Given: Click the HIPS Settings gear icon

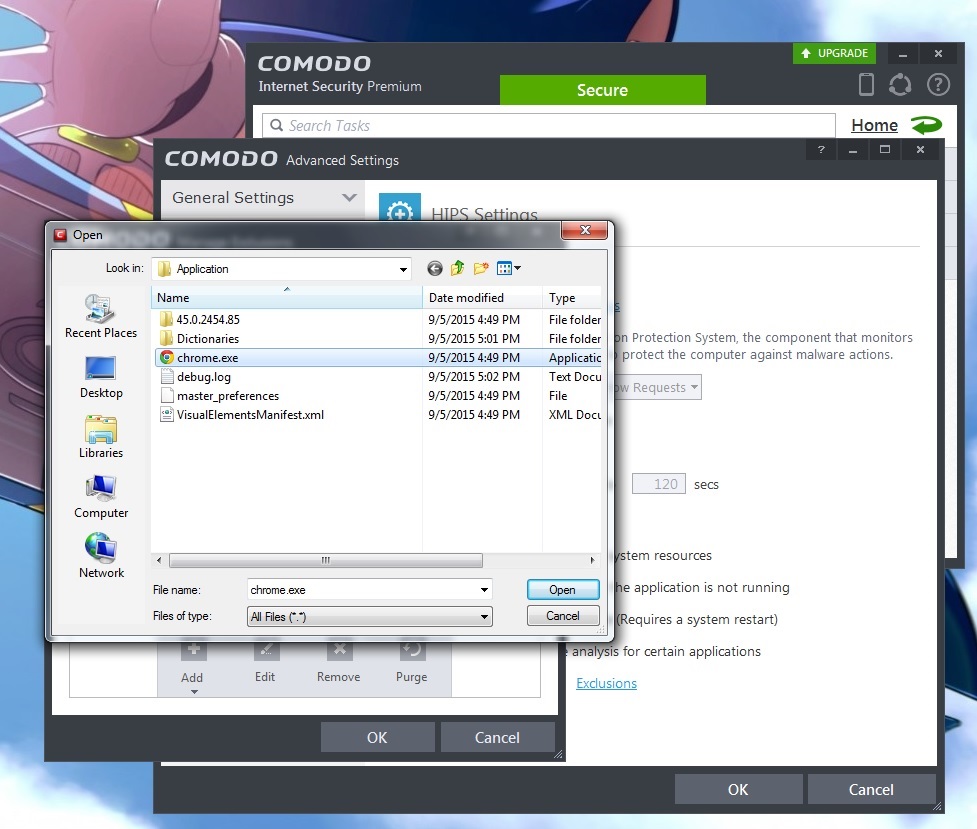Looking at the screenshot, I should pos(400,209).
